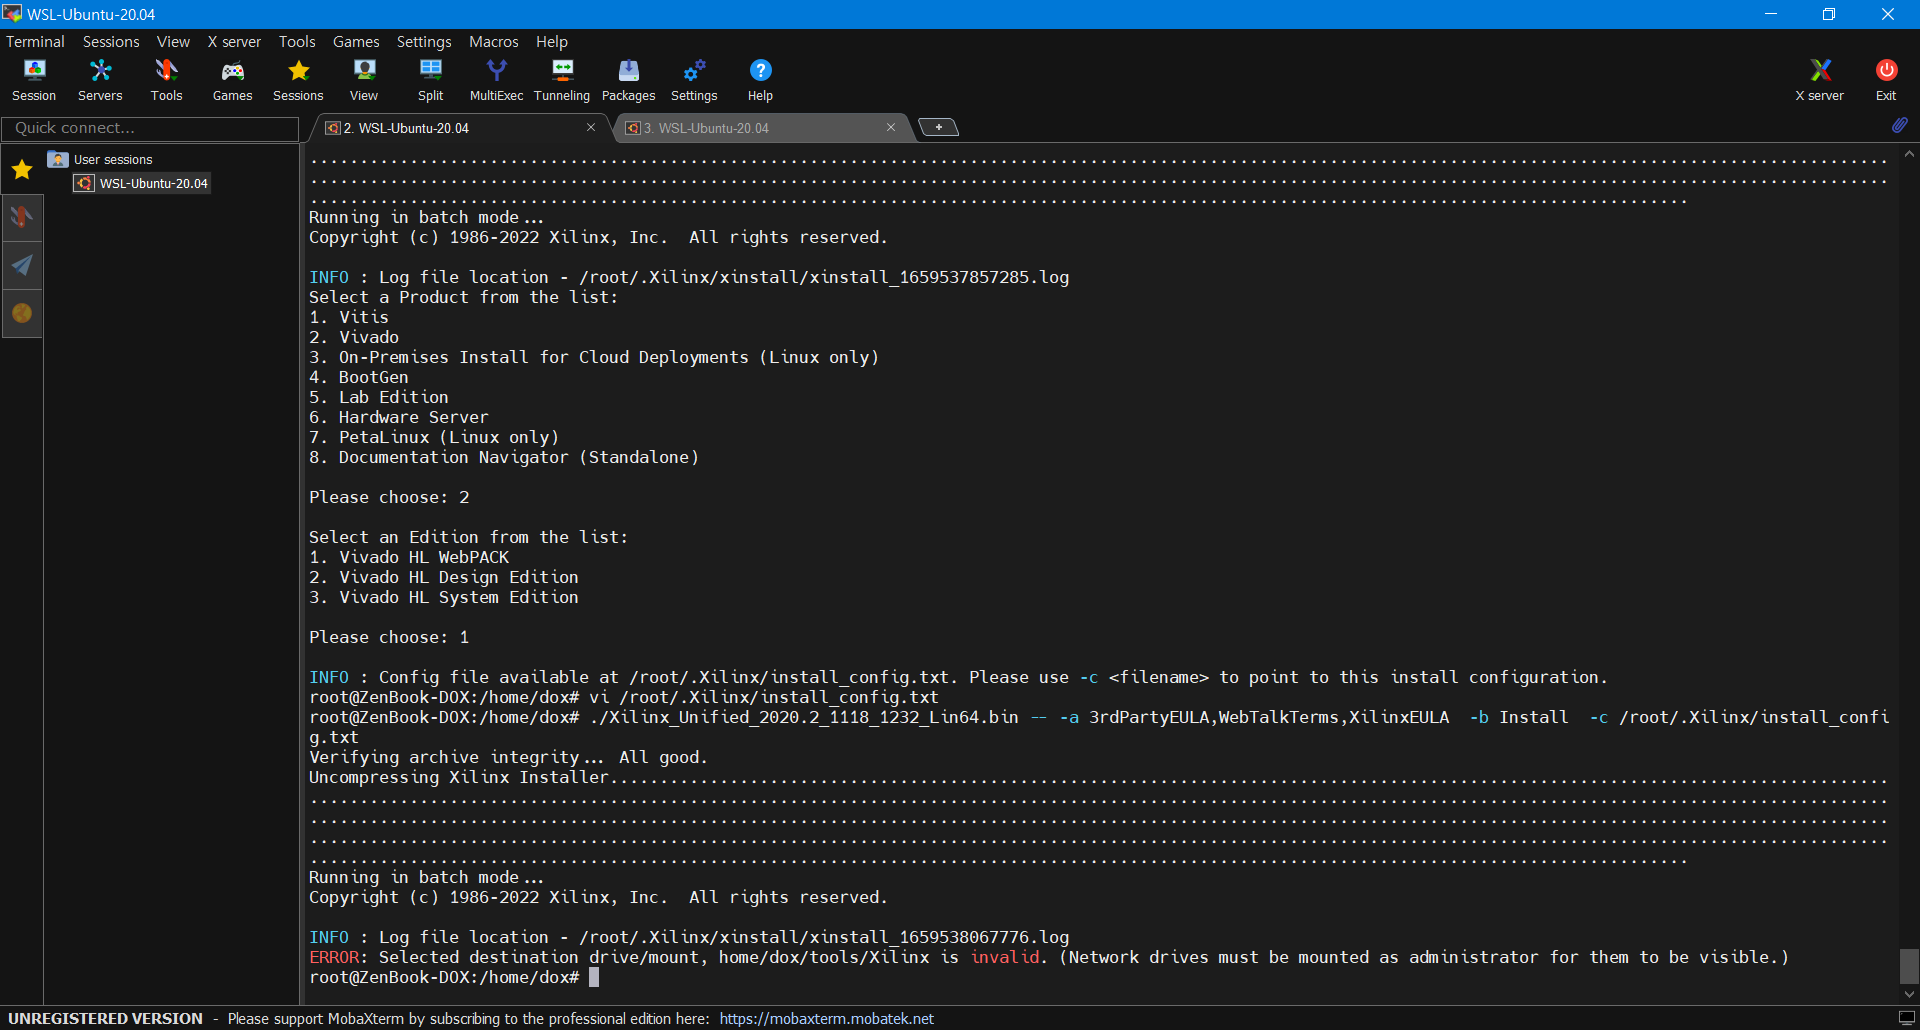The height and width of the screenshot is (1030, 1920).
Task: Open the mobaxterm.mobatek.net link
Action: [x=826, y=1018]
